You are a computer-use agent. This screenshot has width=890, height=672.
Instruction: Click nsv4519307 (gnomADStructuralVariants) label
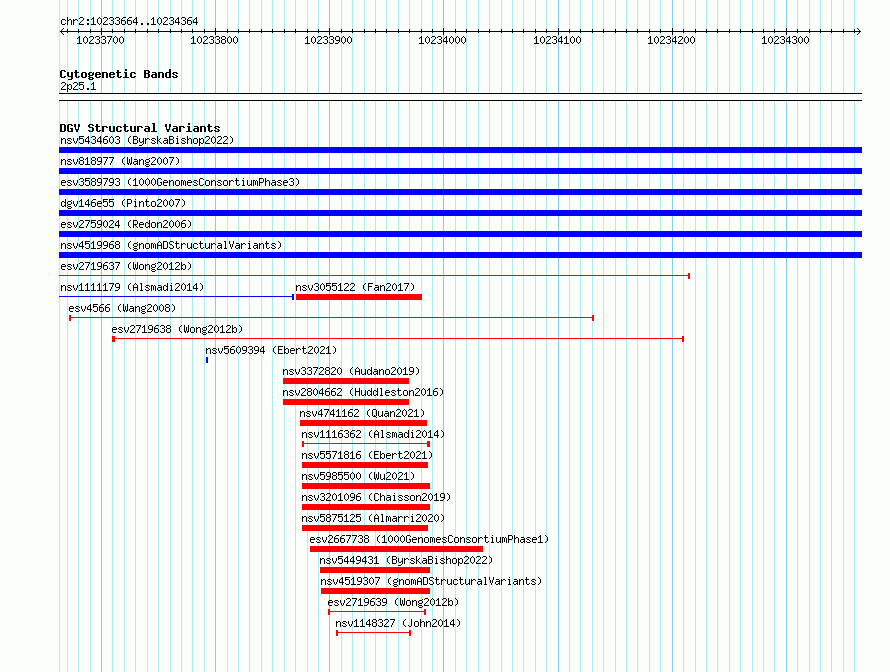point(431,581)
